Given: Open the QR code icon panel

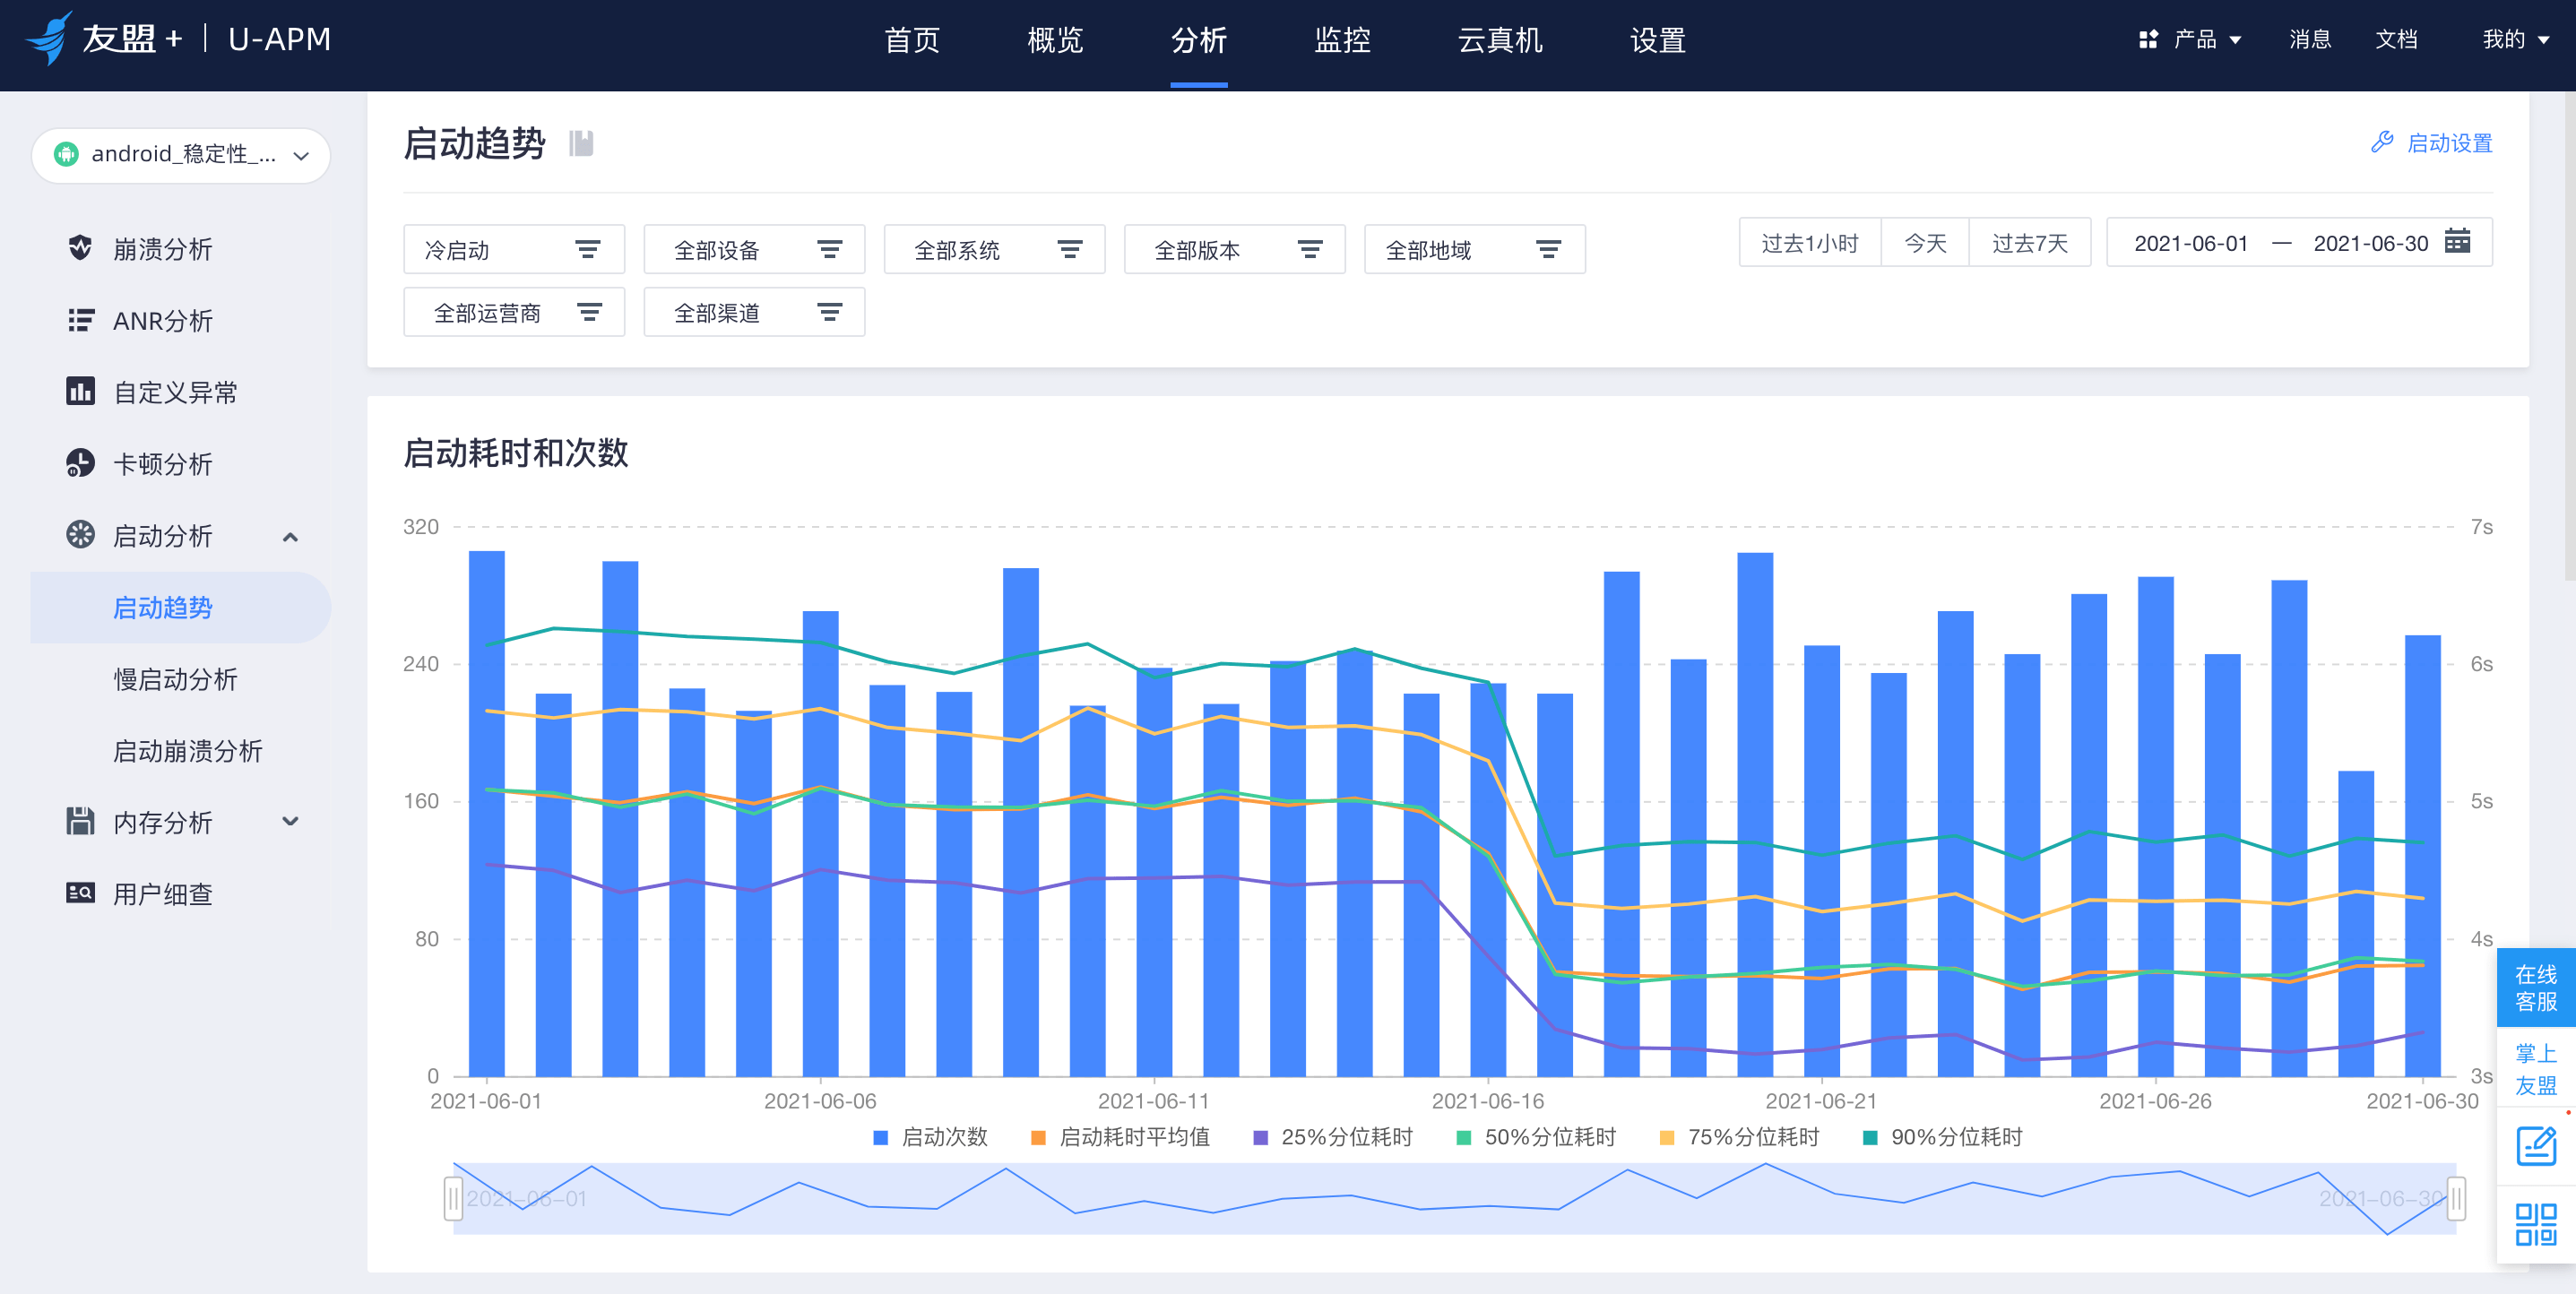Looking at the screenshot, I should click(x=2535, y=1224).
